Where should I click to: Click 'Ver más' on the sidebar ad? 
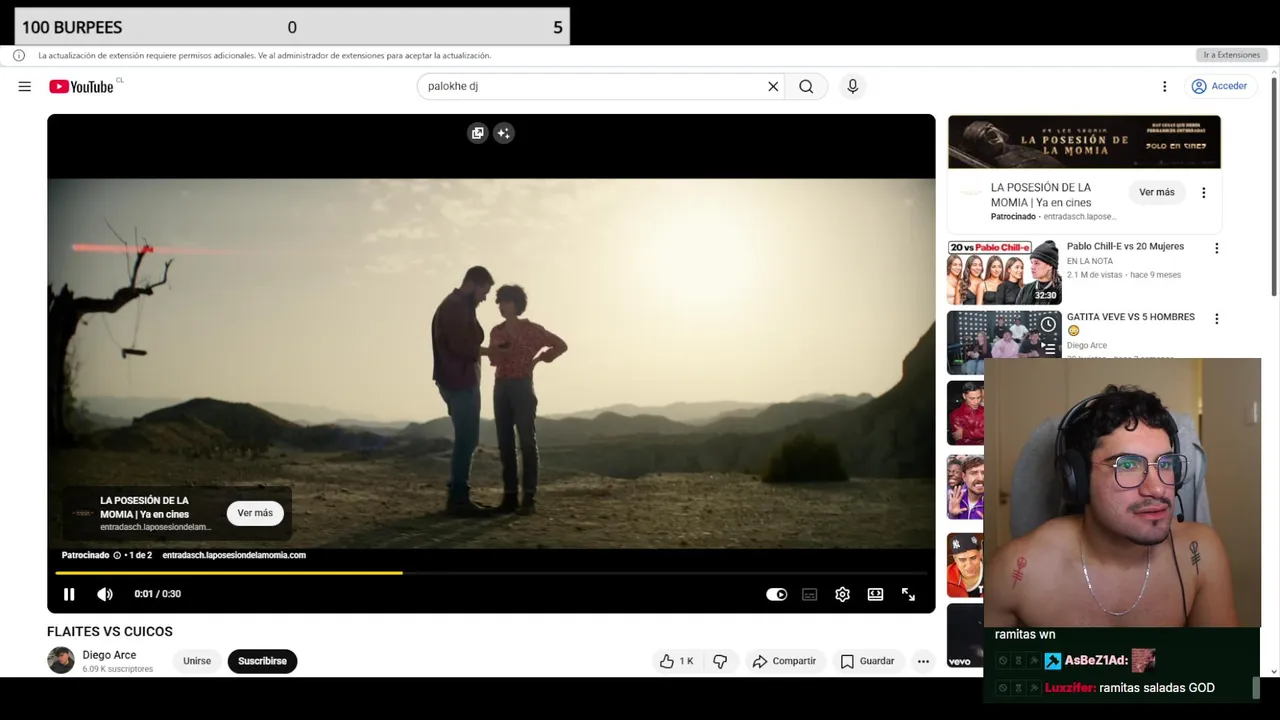pyautogui.click(x=1157, y=192)
